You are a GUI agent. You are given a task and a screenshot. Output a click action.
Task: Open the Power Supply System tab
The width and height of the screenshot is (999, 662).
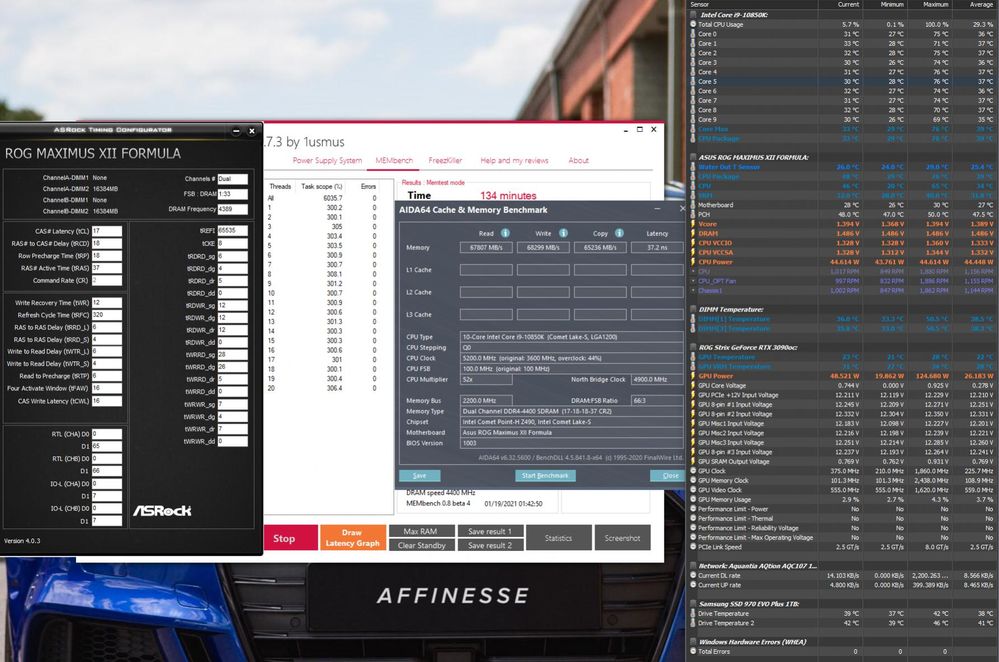coord(327,161)
